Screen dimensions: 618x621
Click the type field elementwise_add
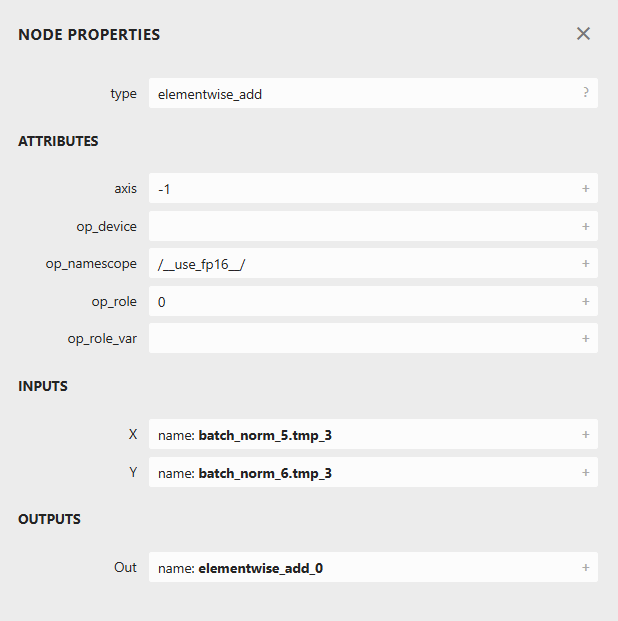(360, 94)
